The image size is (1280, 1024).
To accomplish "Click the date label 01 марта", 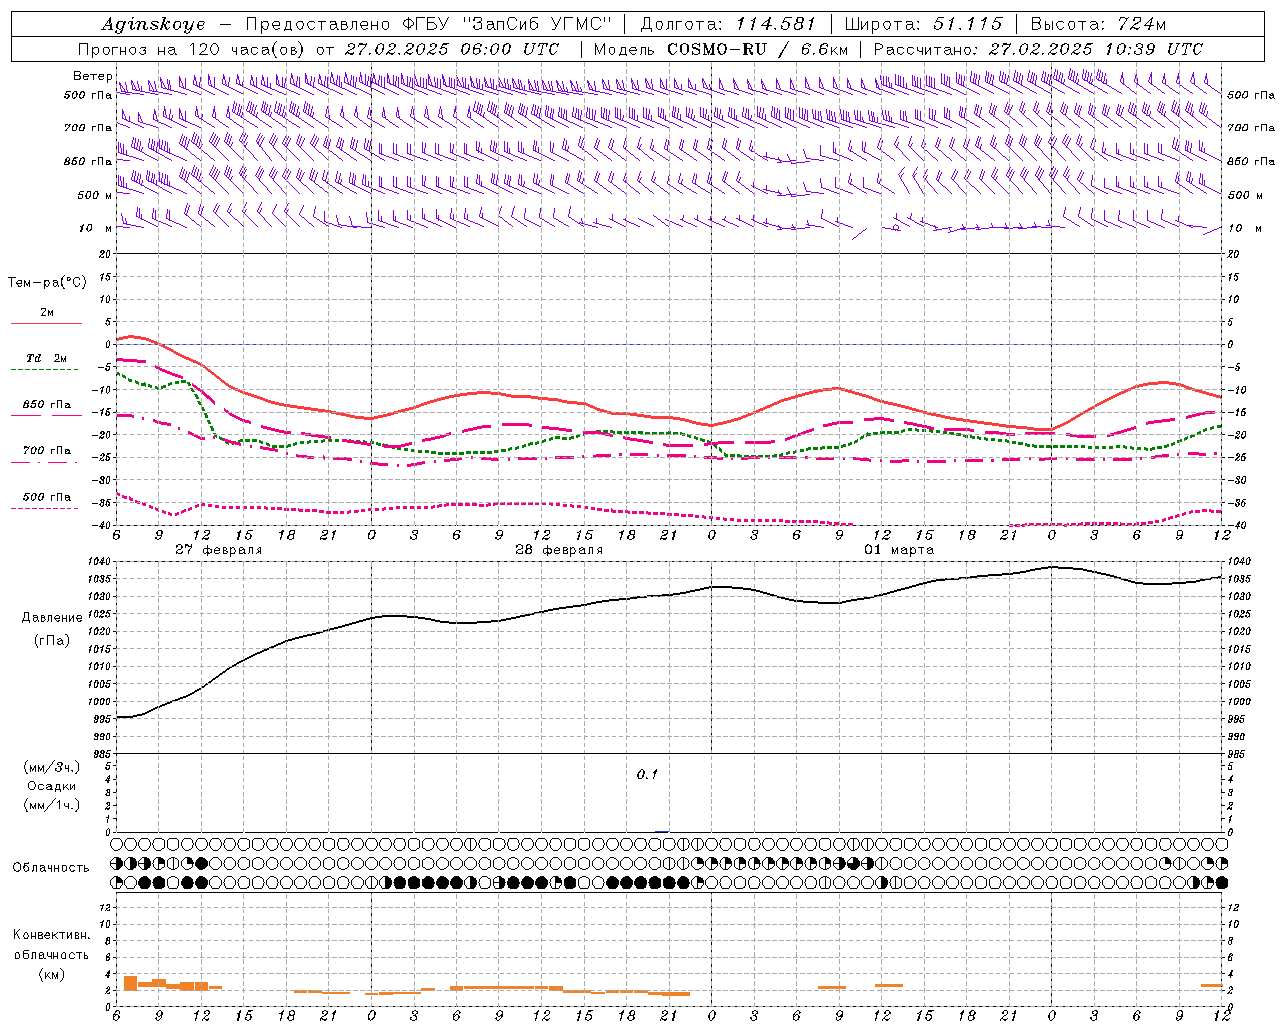I will (x=899, y=550).
